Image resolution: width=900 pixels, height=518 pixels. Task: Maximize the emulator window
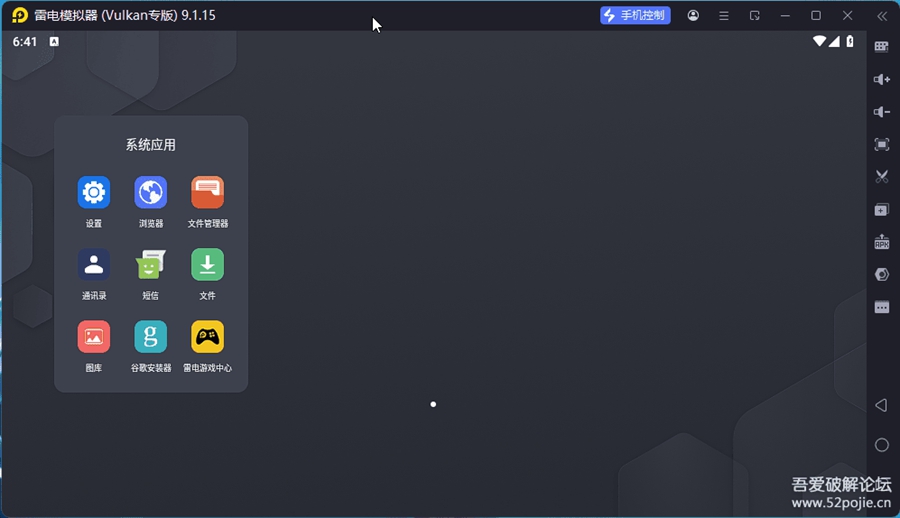[x=816, y=16]
